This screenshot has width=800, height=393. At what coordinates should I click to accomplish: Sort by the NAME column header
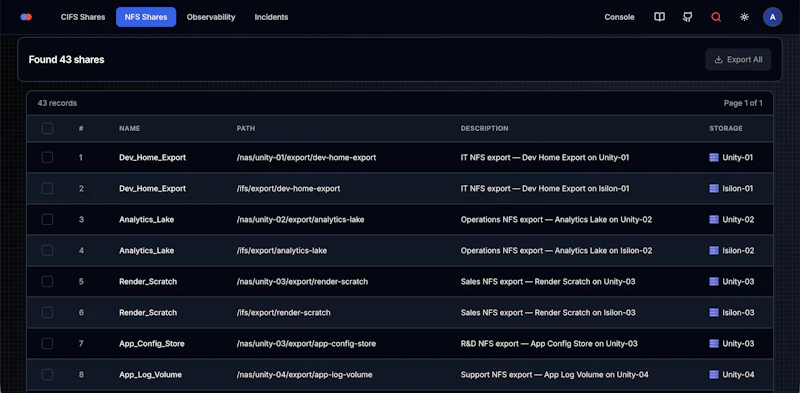point(130,129)
